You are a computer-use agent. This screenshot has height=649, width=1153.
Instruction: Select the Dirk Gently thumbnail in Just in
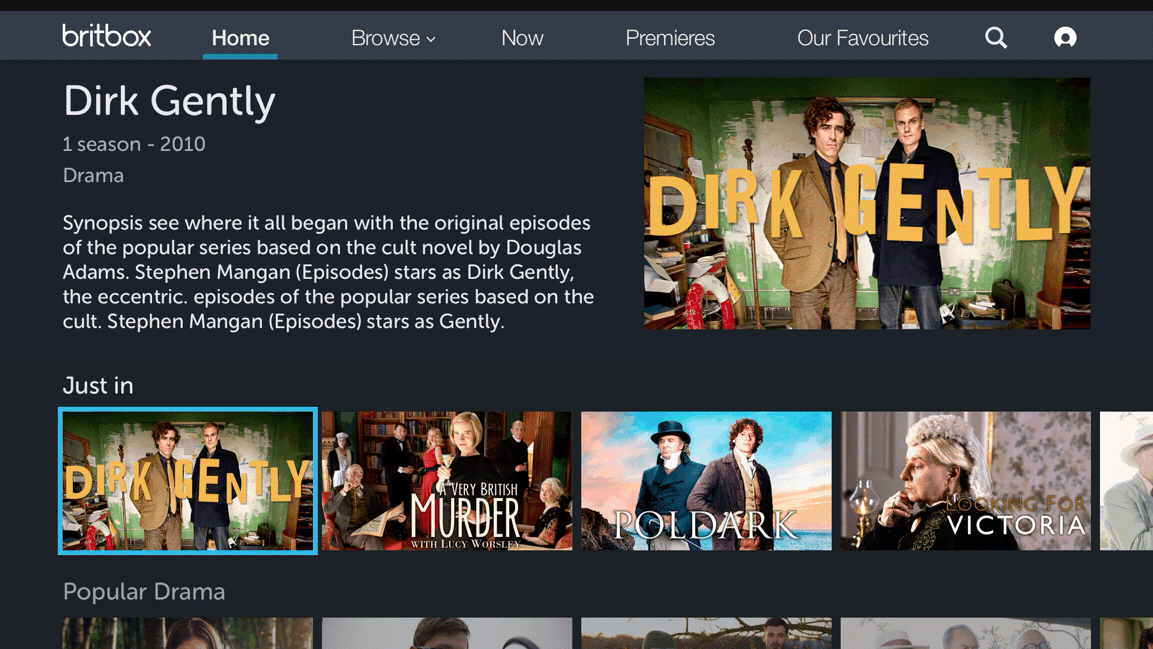tap(188, 481)
